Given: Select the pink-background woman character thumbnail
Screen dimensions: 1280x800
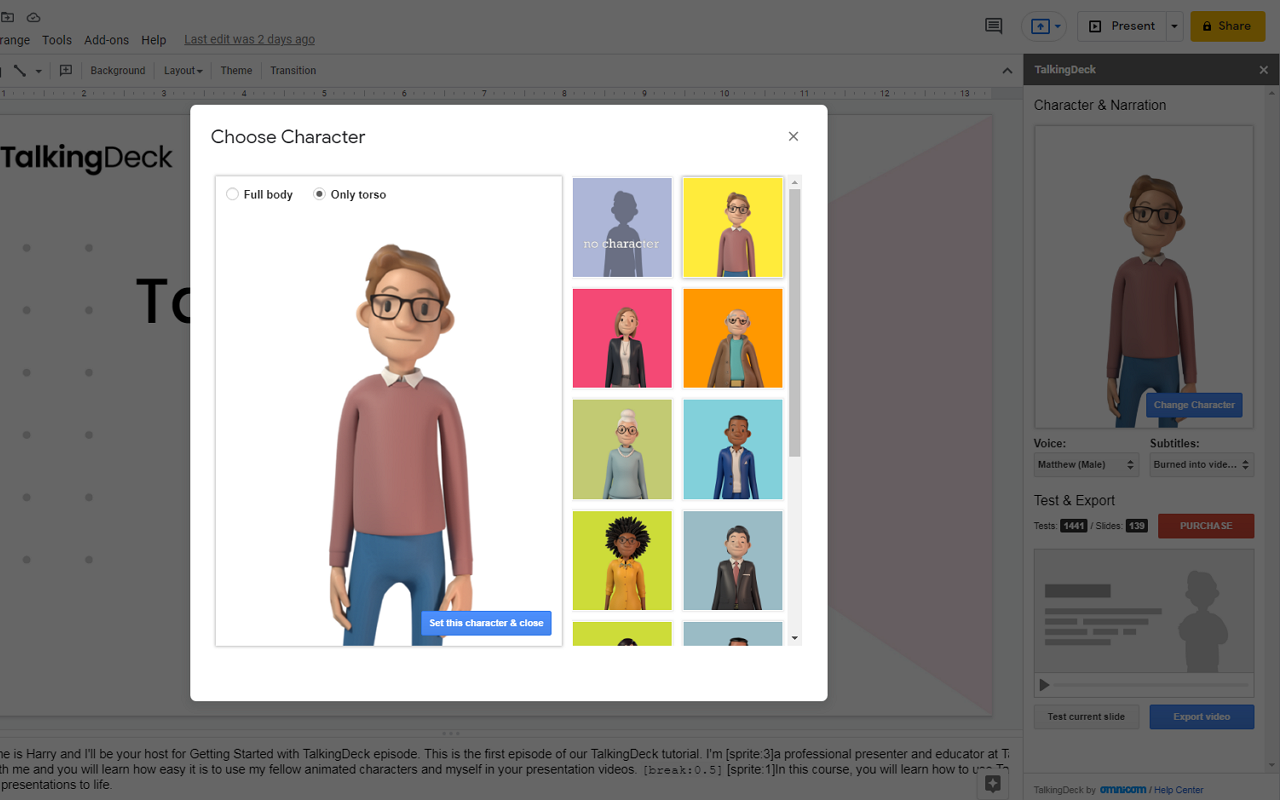Looking at the screenshot, I should (622, 338).
